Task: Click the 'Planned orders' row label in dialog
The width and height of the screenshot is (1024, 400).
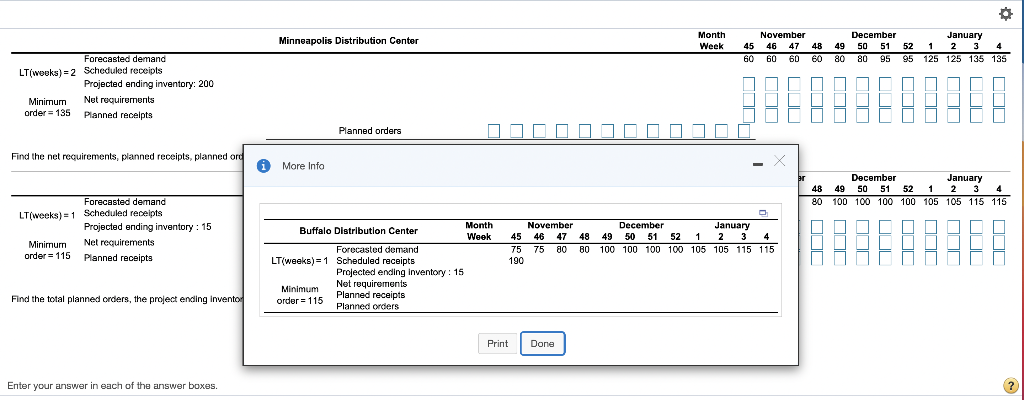Action: (x=367, y=307)
